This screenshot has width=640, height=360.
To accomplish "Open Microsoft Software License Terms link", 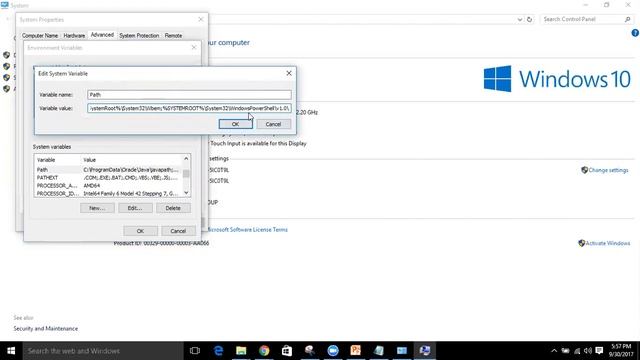I will [248, 230].
